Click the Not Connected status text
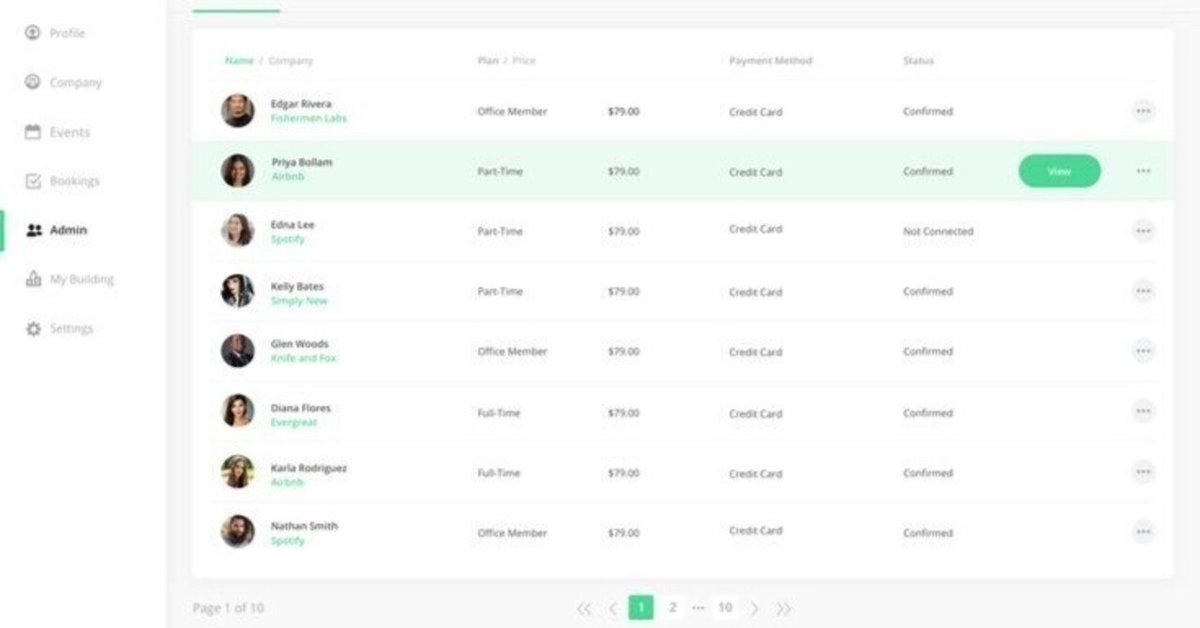This screenshot has width=1200, height=628. pos(938,231)
